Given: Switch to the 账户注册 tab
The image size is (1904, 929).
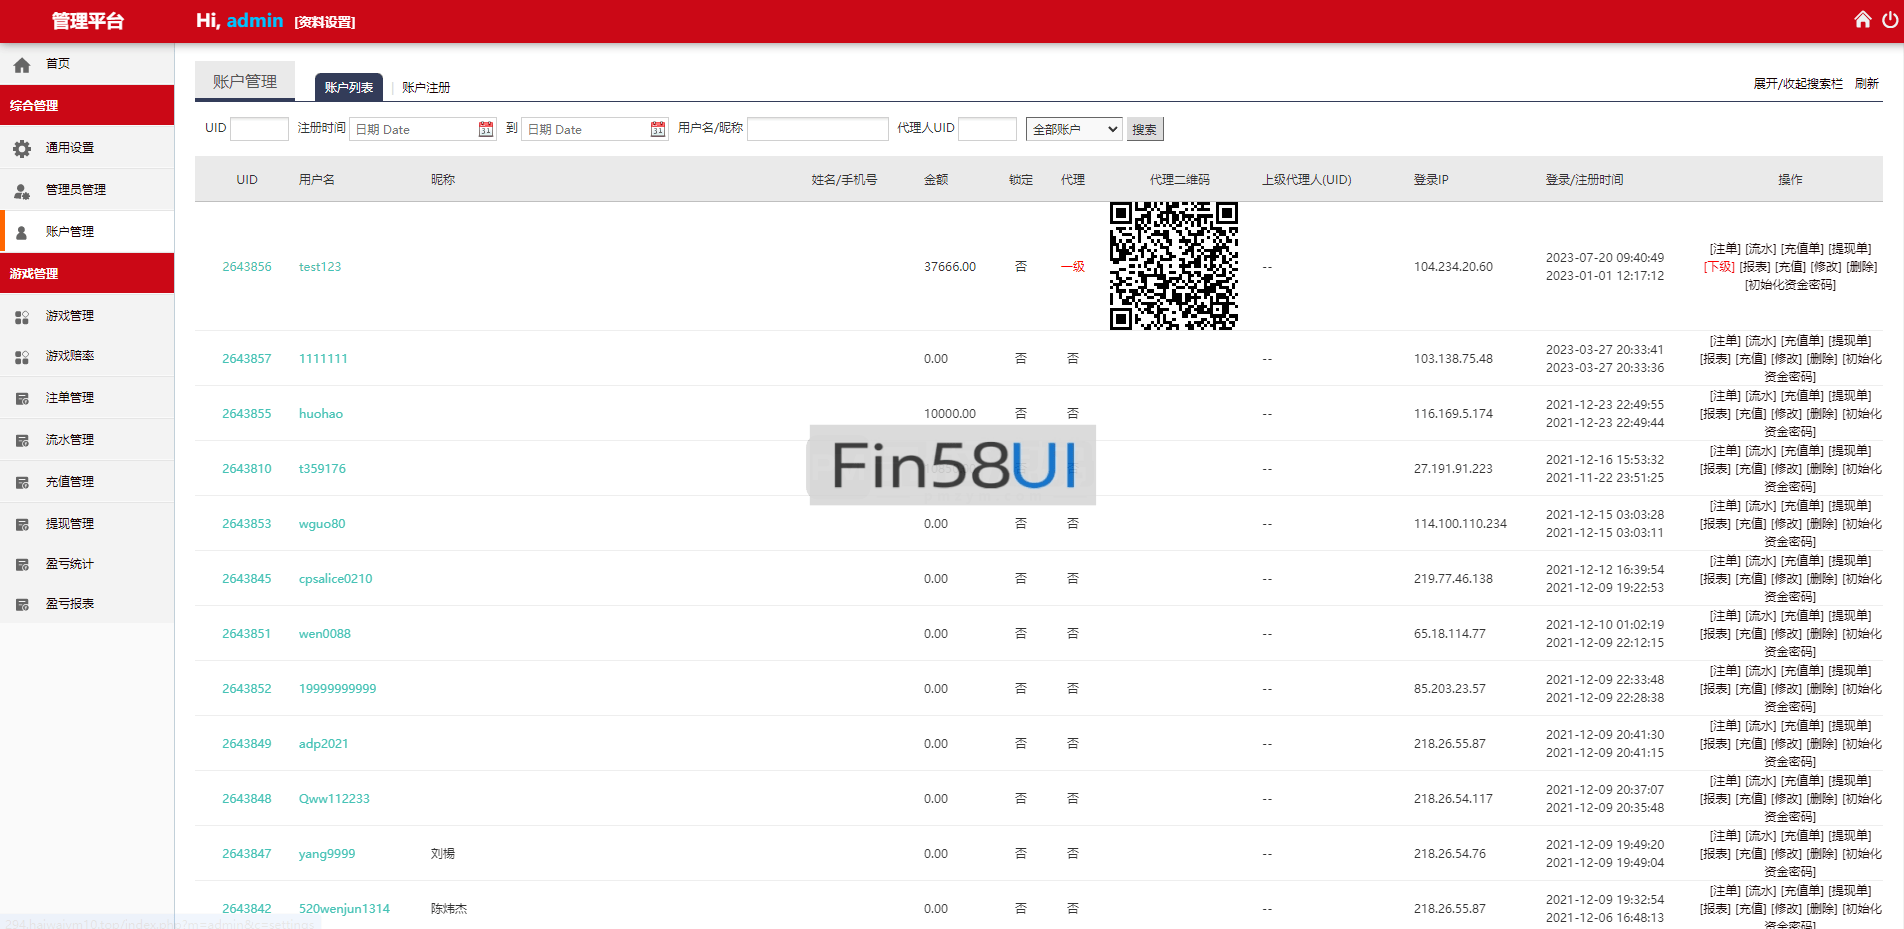Looking at the screenshot, I should click(424, 87).
